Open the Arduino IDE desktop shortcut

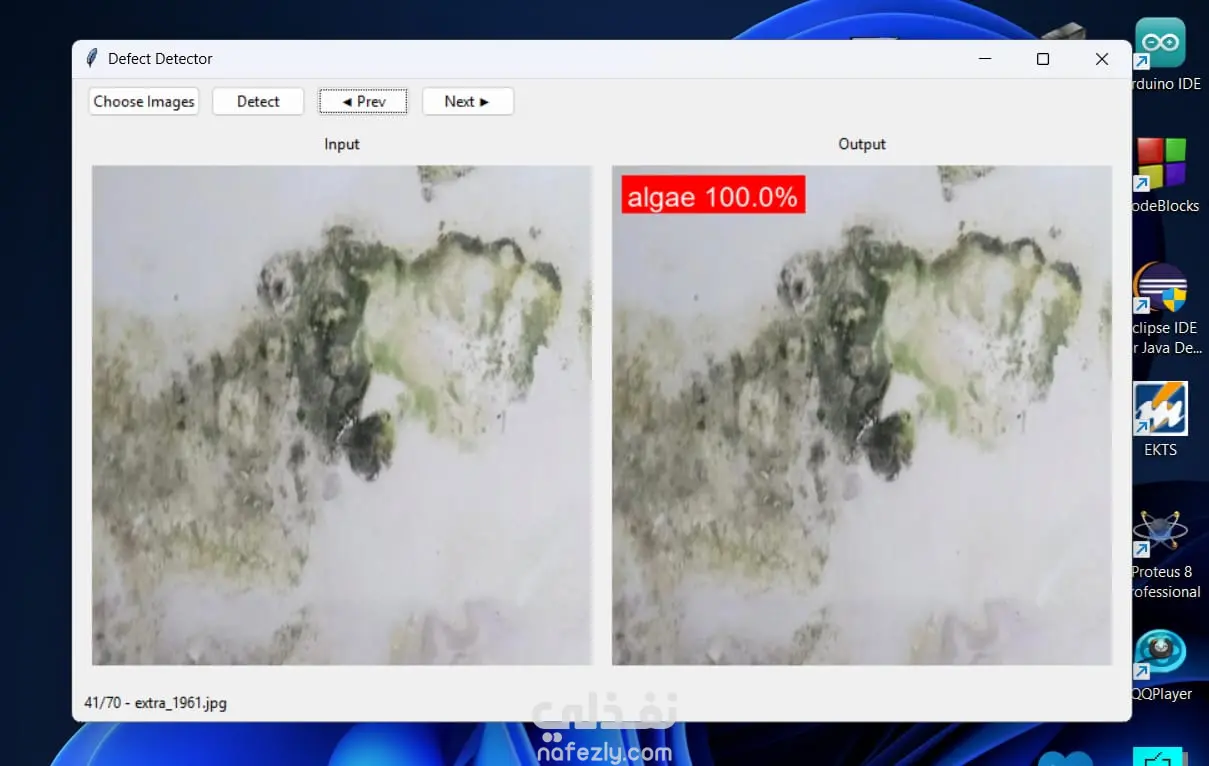tap(1163, 56)
